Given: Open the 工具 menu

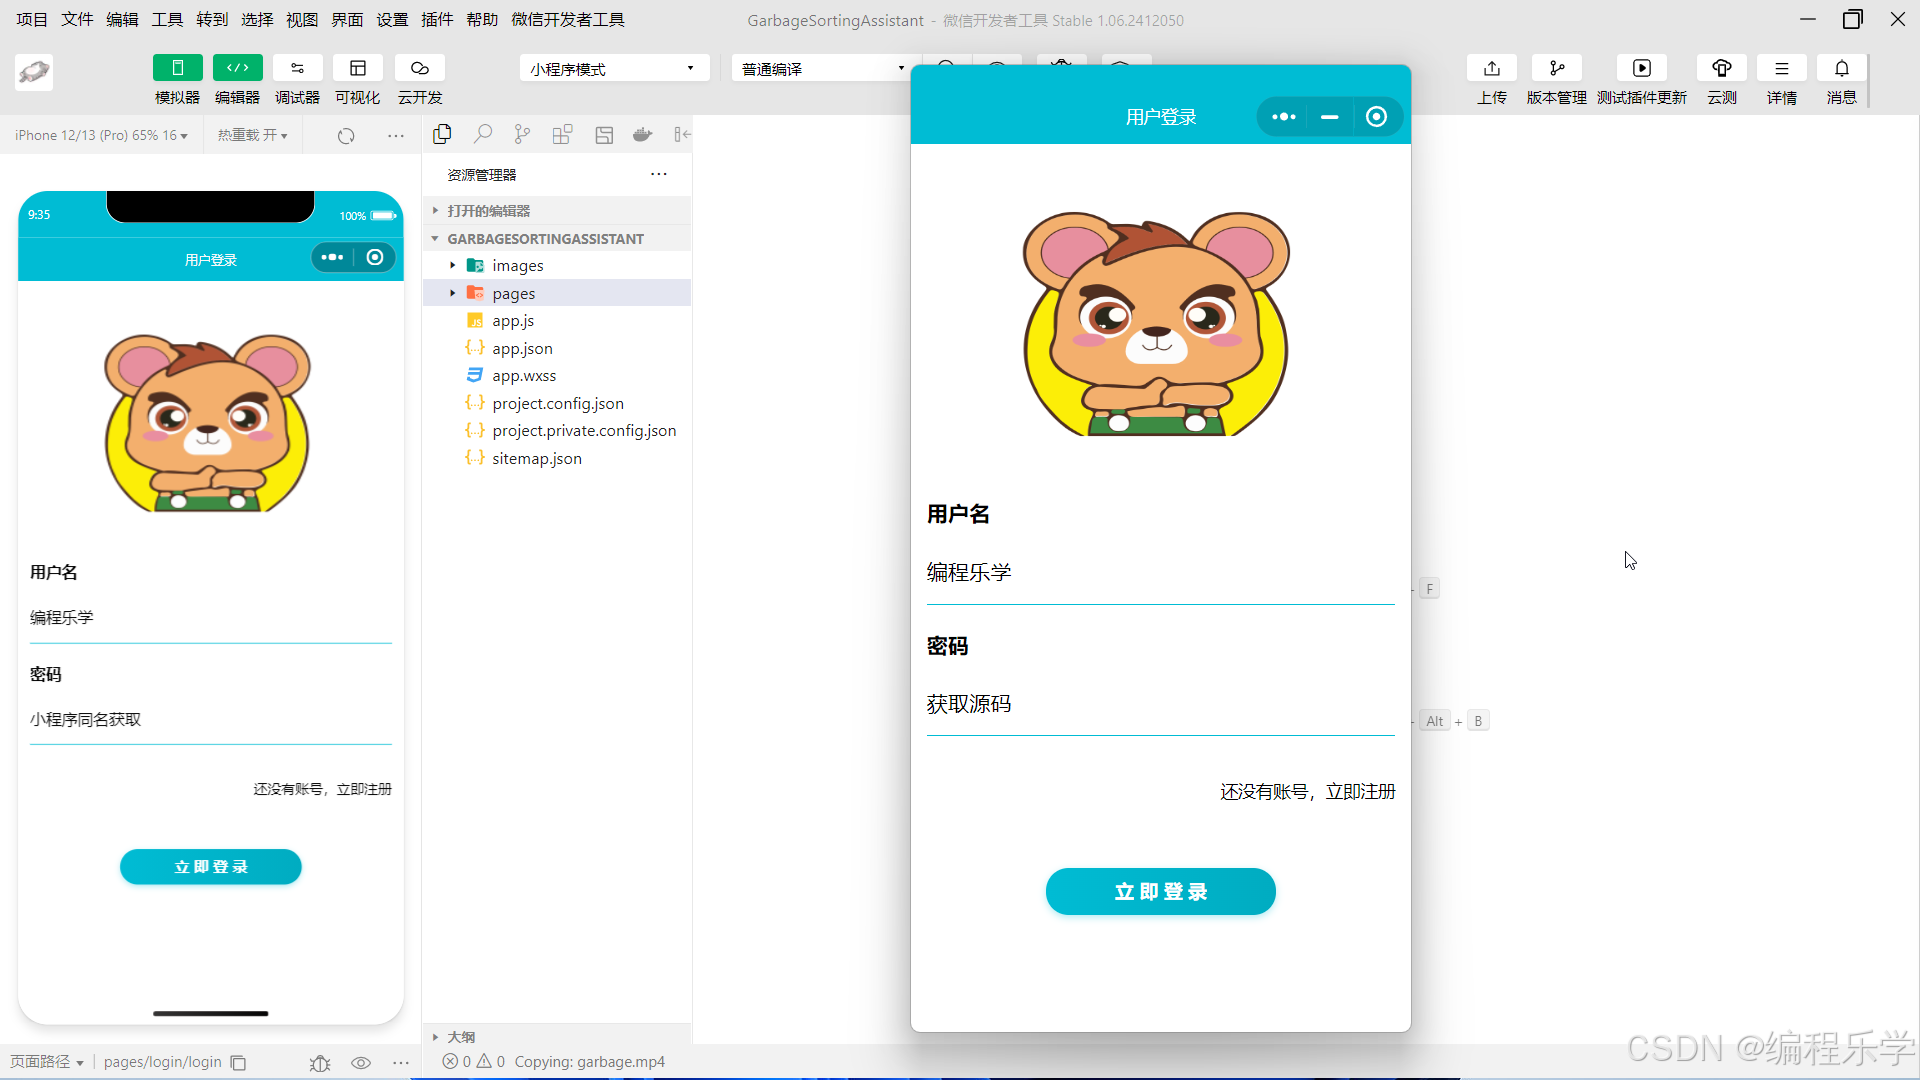Looking at the screenshot, I should (167, 19).
